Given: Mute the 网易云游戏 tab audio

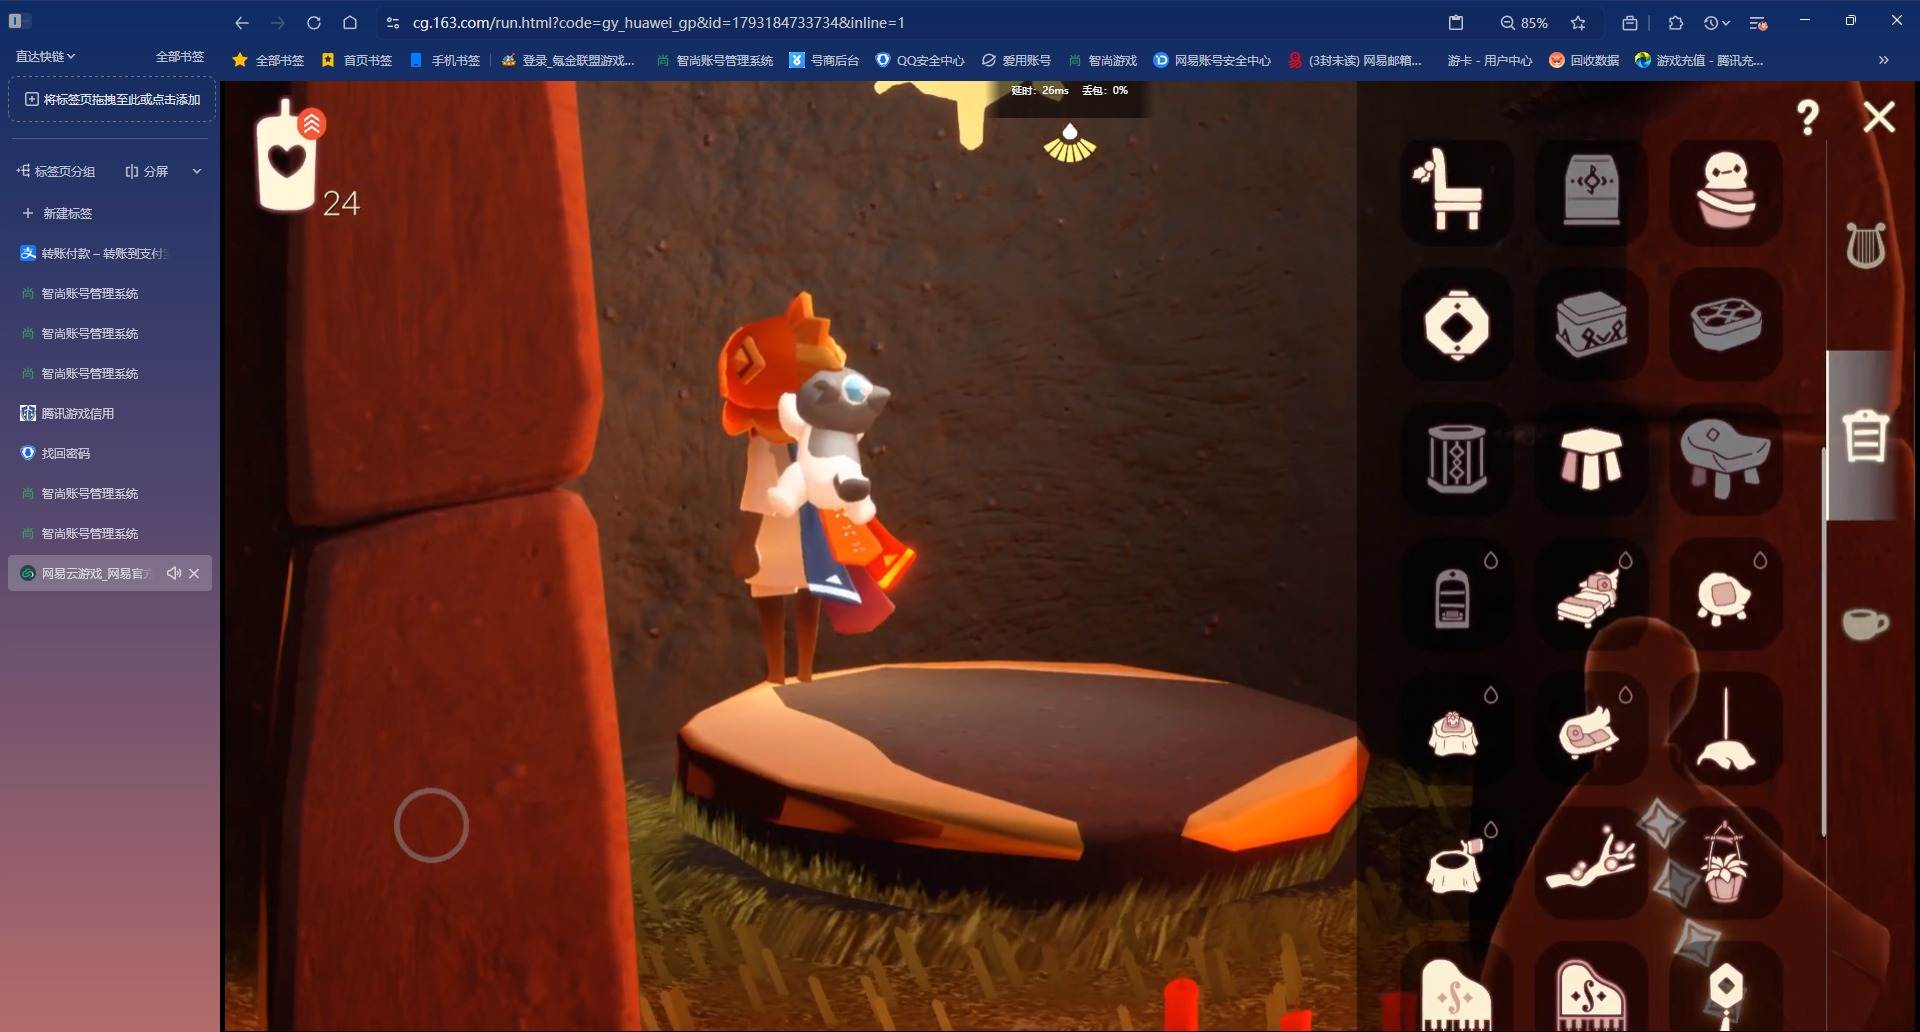Looking at the screenshot, I should point(174,573).
